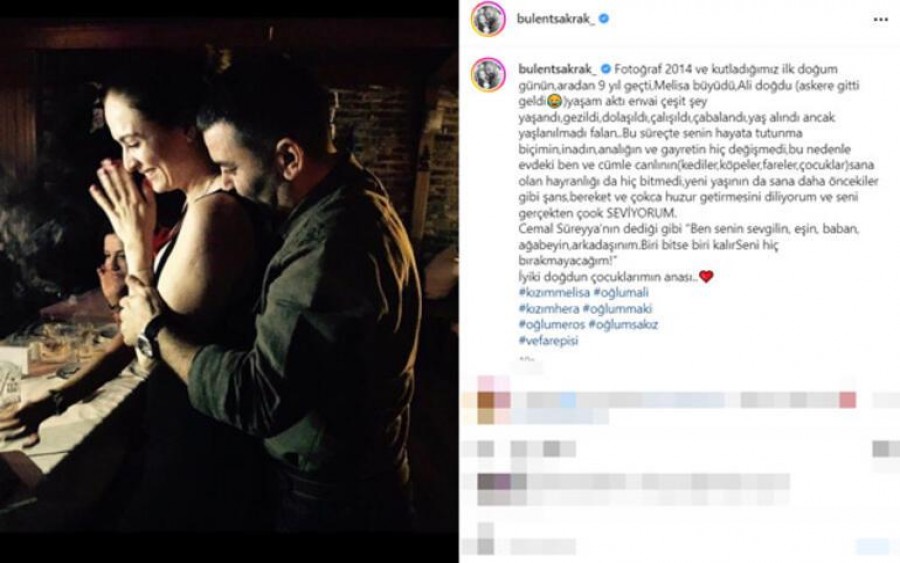
Task: Open hashtag #oğlummaki
Action: [618, 309]
